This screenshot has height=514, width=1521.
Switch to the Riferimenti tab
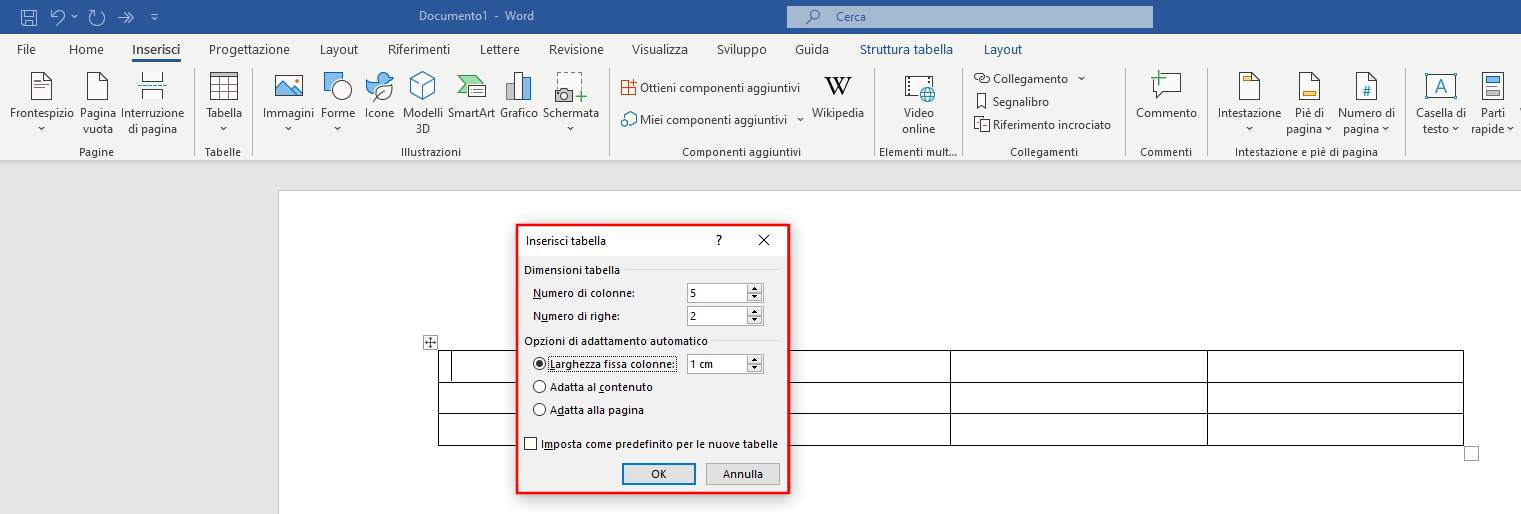[x=419, y=49]
